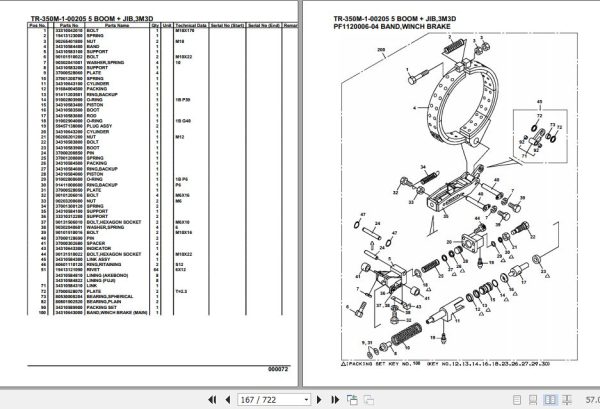Switch to continuous scrolling page view

(533, 400)
